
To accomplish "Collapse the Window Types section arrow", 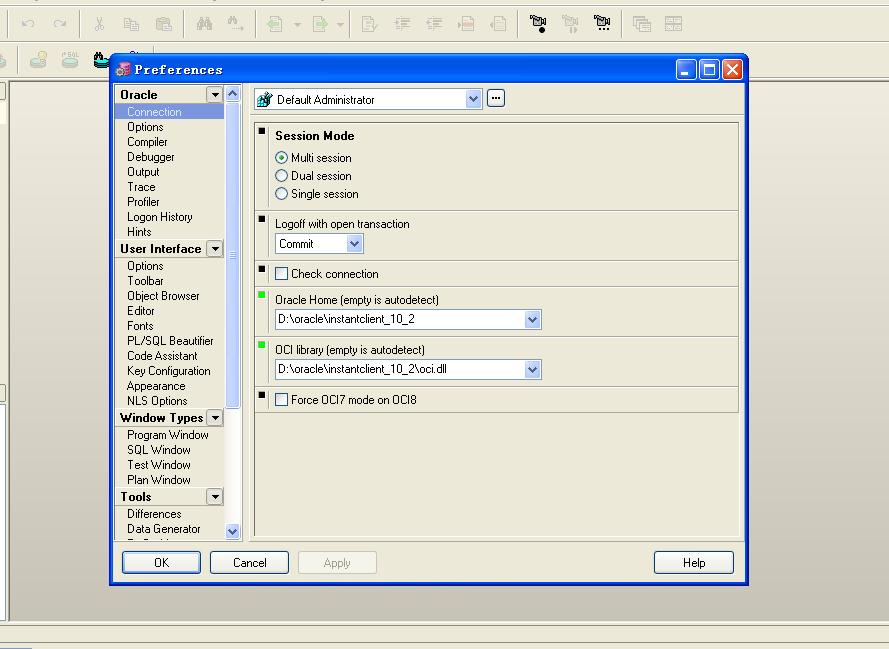I will (x=215, y=418).
